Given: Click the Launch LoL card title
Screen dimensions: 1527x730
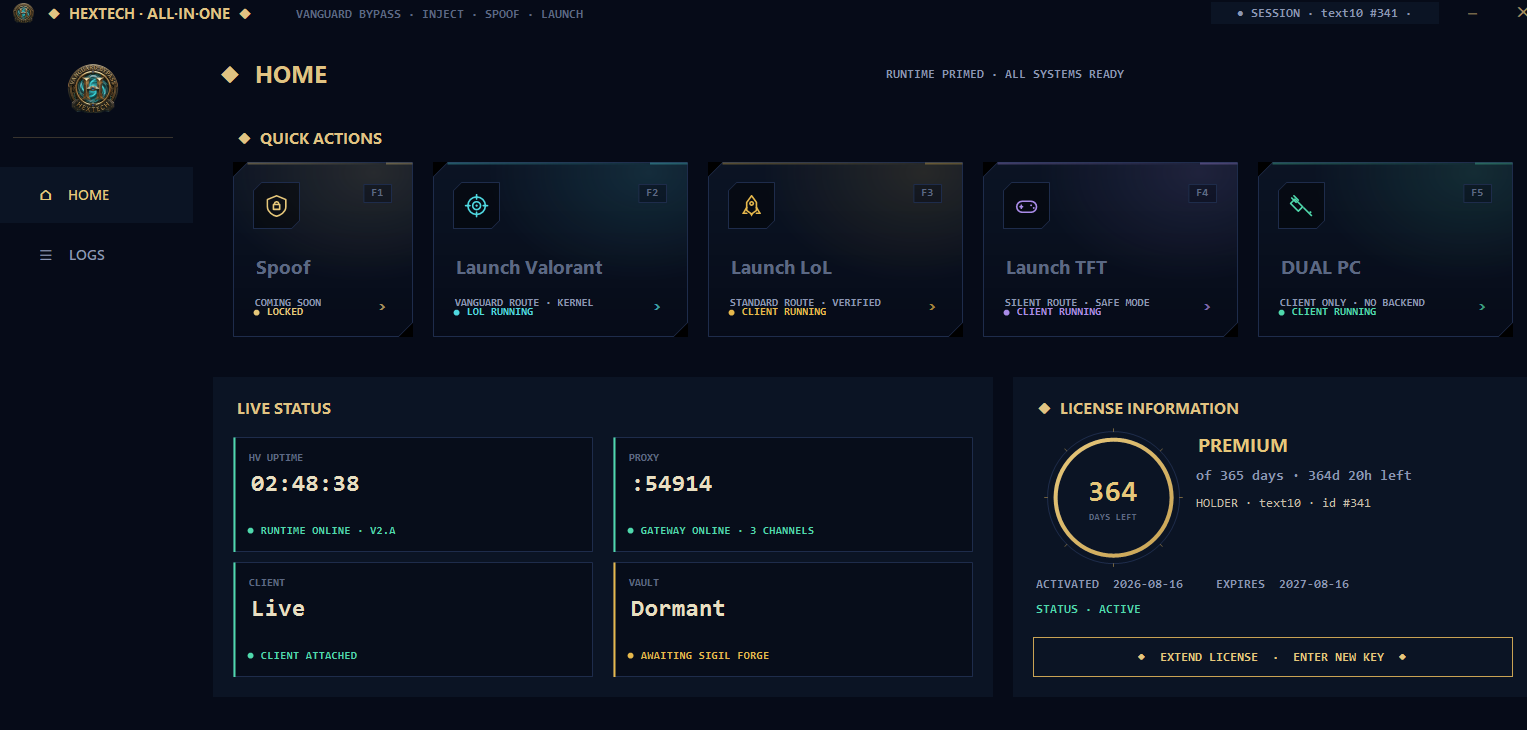Looking at the screenshot, I should [781, 268].
